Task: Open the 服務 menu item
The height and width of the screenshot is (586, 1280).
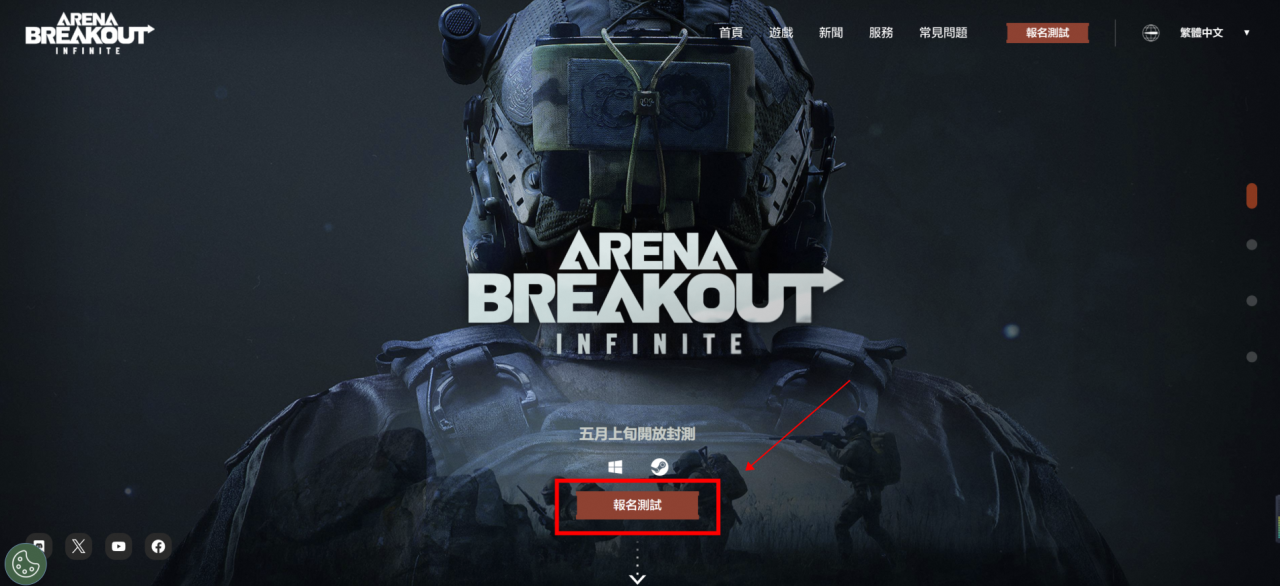Action: (x=881, y=33)
